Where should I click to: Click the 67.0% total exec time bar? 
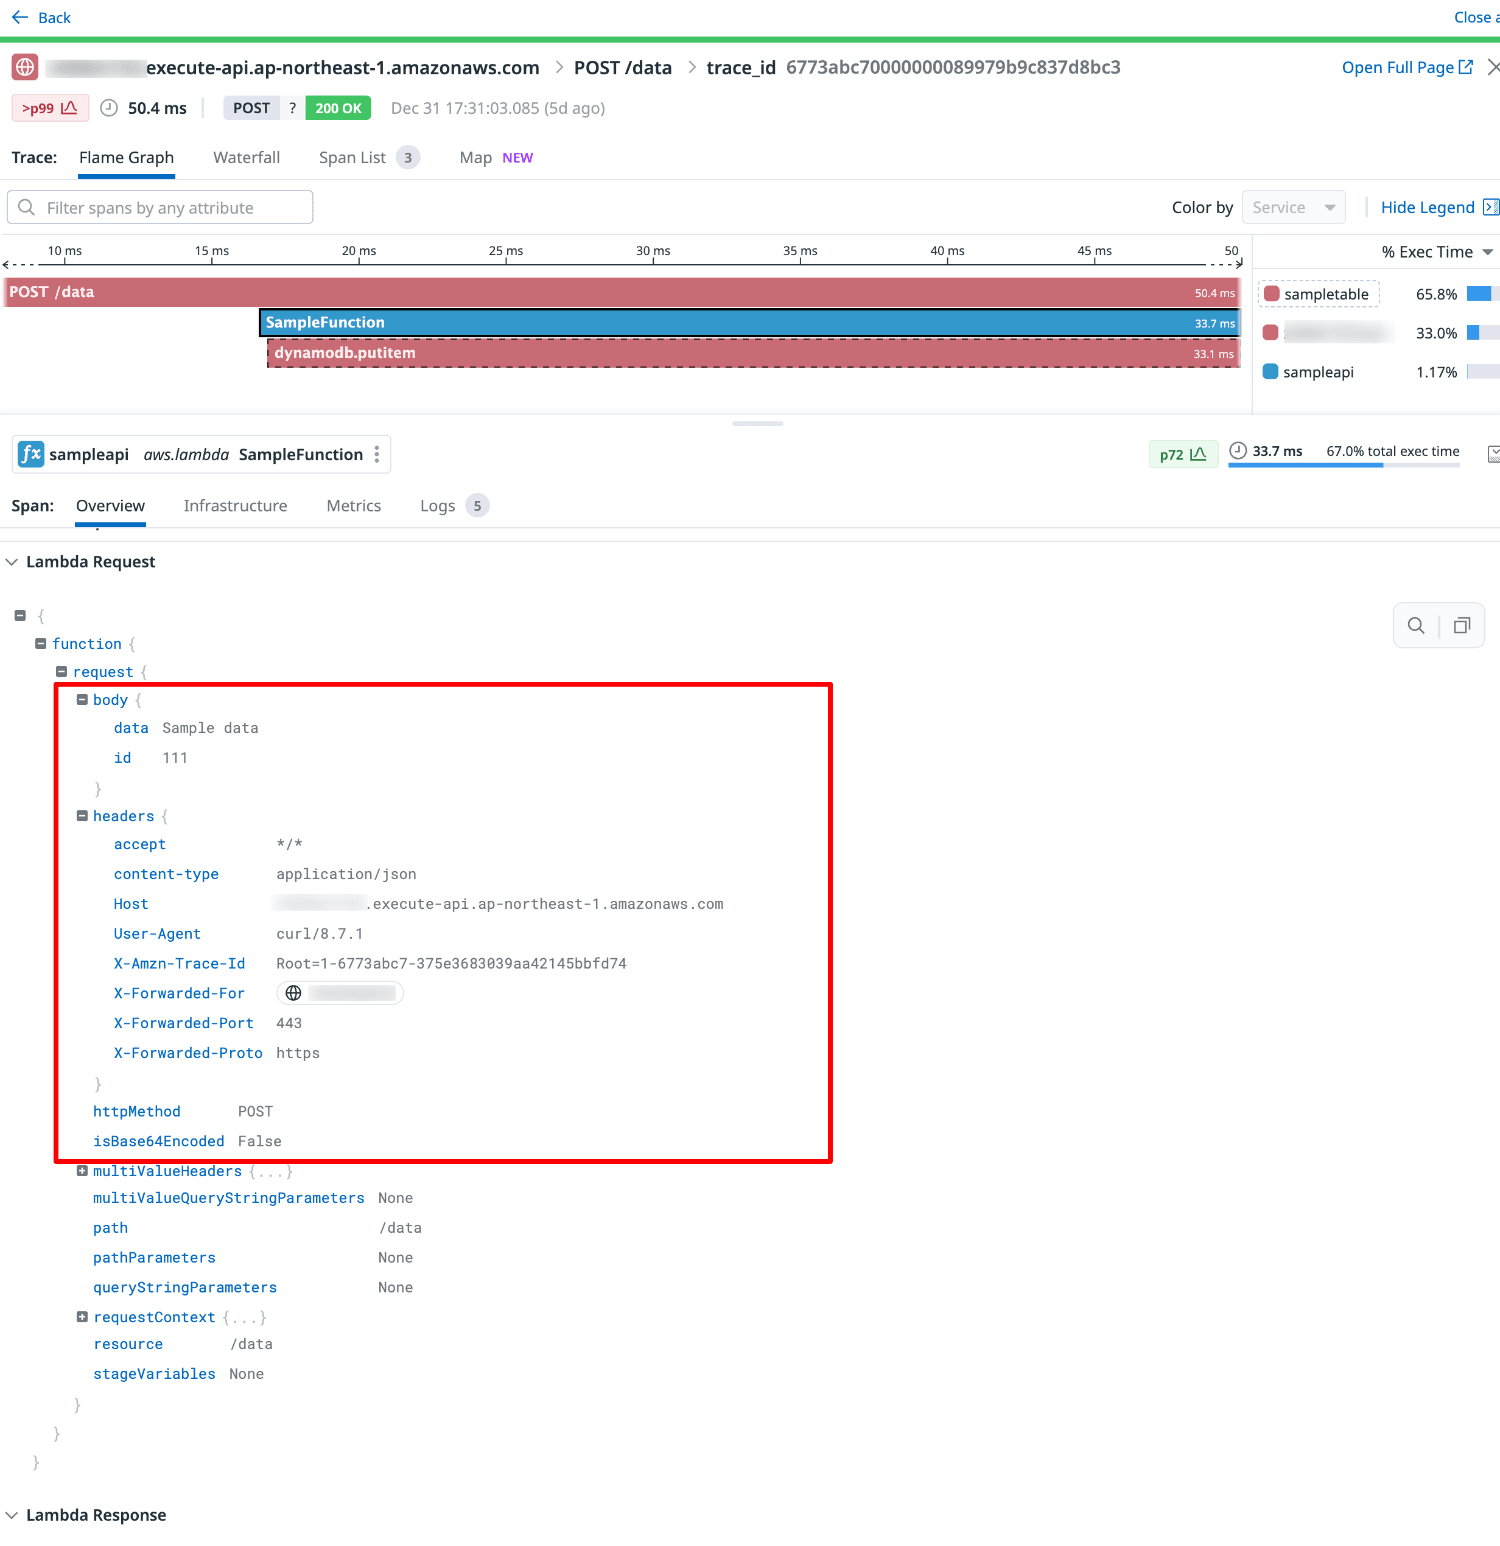1344,465
